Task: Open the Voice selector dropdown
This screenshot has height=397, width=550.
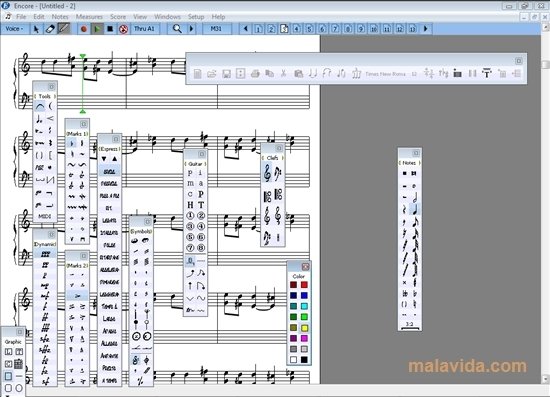Action: 15,29
